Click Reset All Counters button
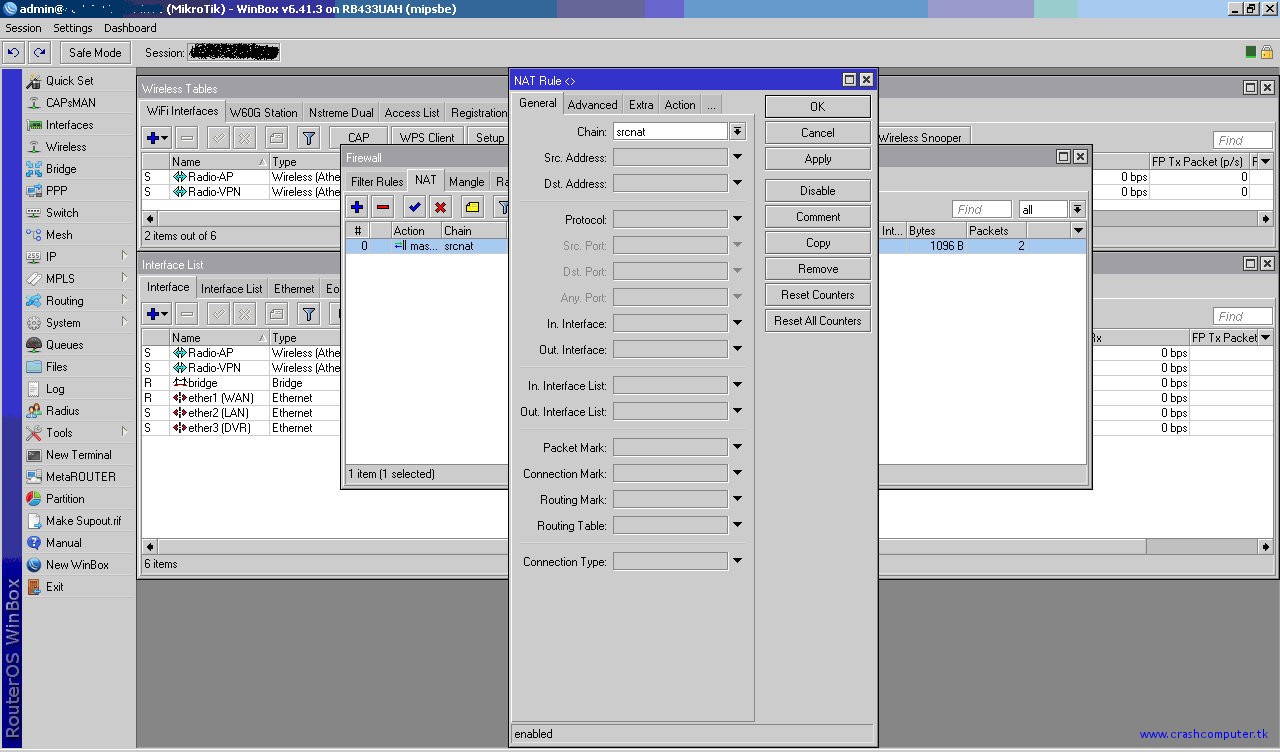The height and width of the screenshot is (752, 1280). tap(817, 320)
